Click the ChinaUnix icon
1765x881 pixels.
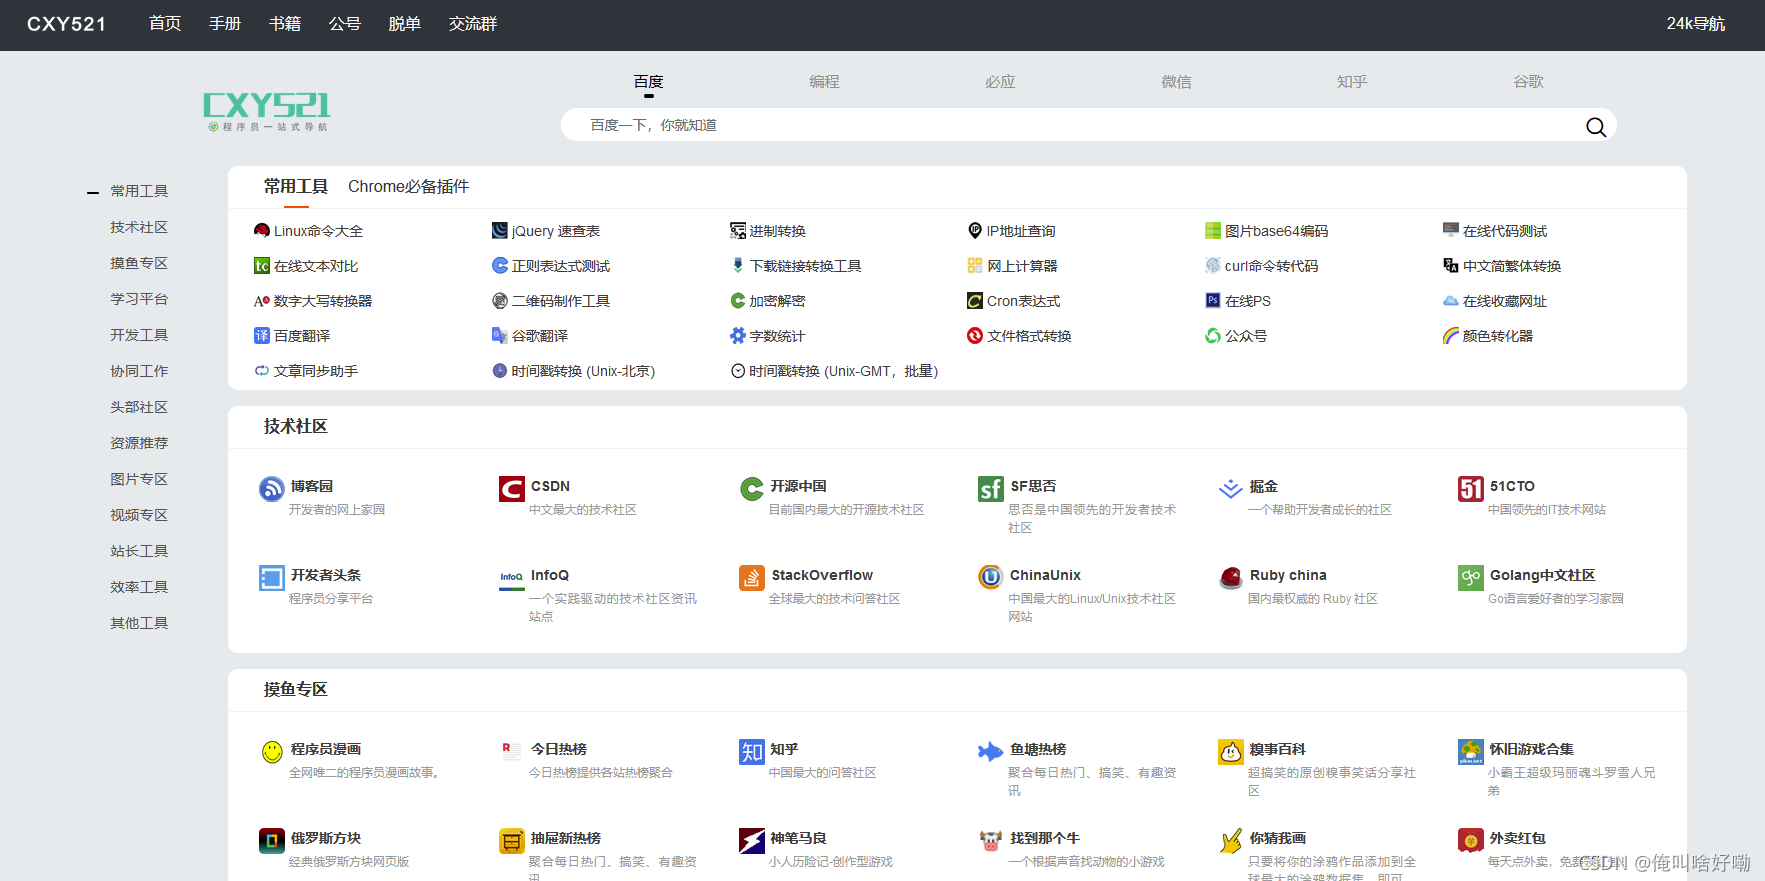[991, 577]
